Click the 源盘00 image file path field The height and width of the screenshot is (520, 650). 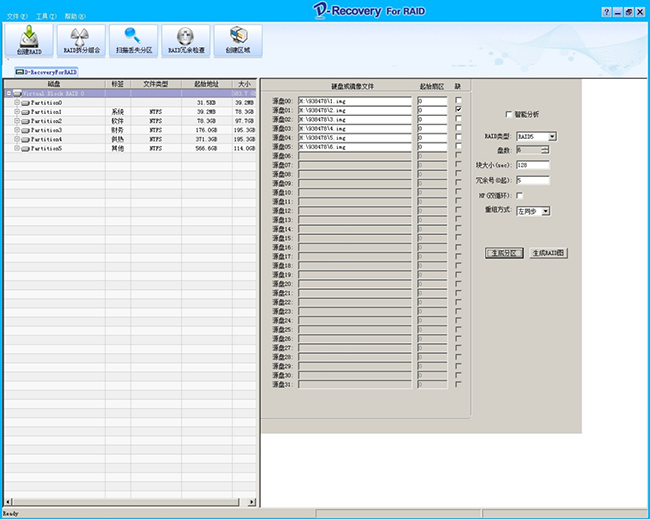(x=354, y=101)
